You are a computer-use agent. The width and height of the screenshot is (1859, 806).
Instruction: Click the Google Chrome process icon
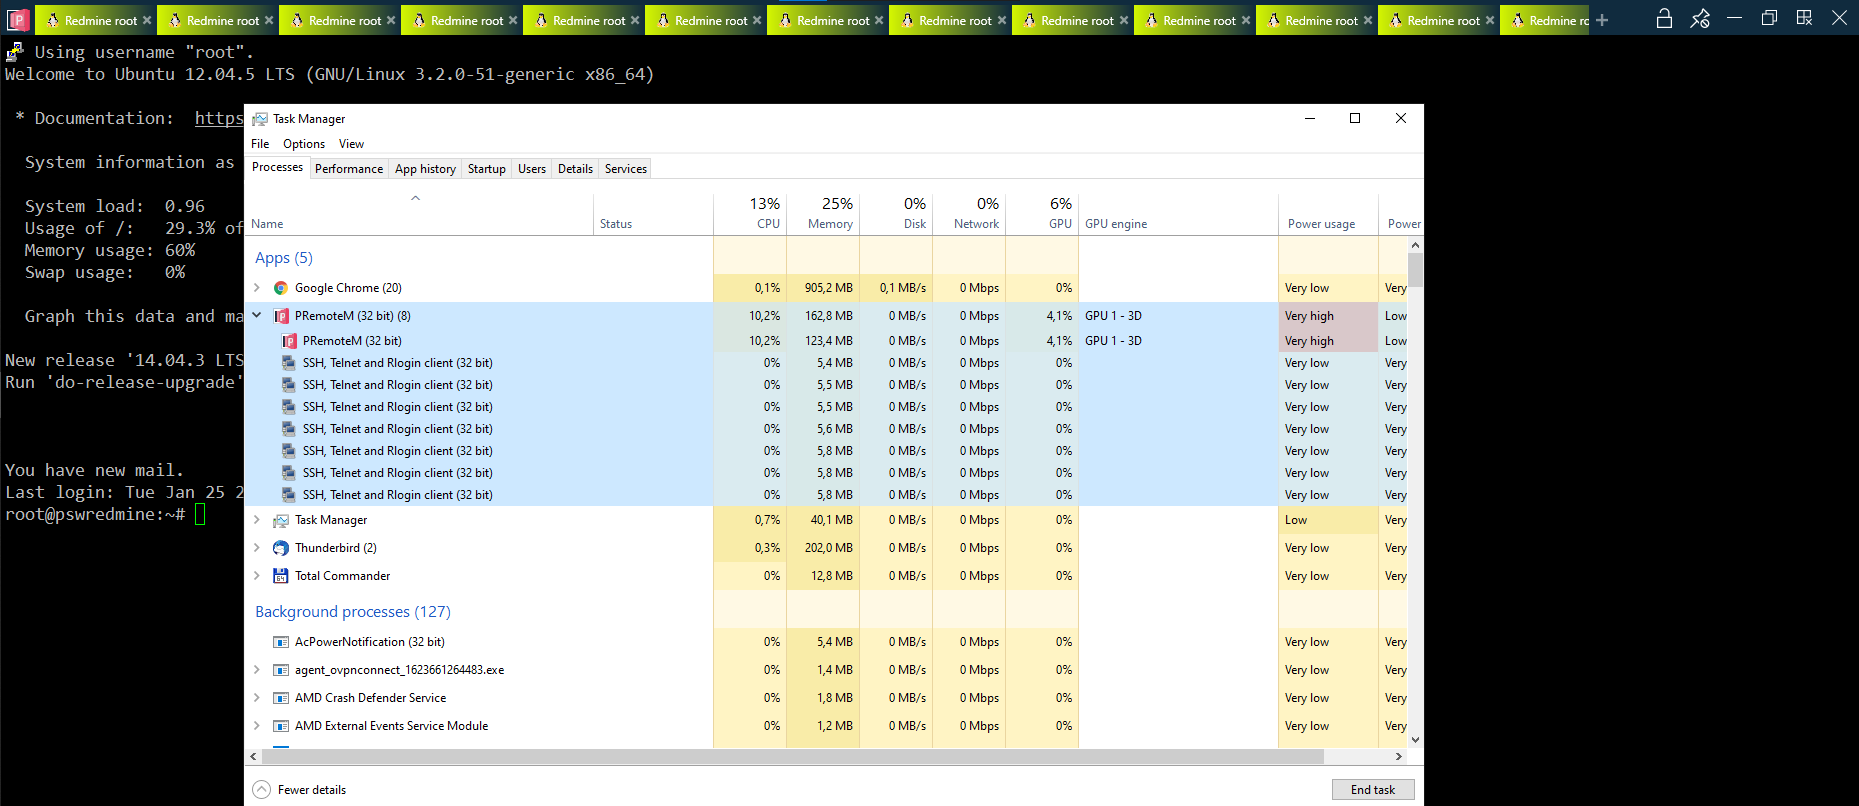click(281, 288)
